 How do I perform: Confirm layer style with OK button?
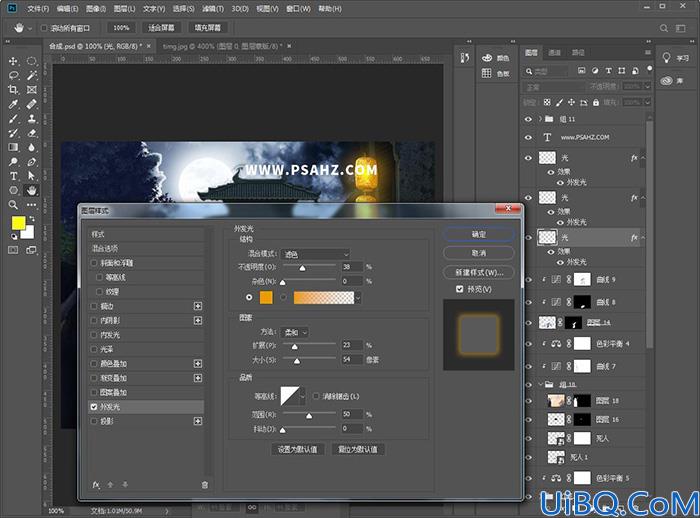(479, 234)
